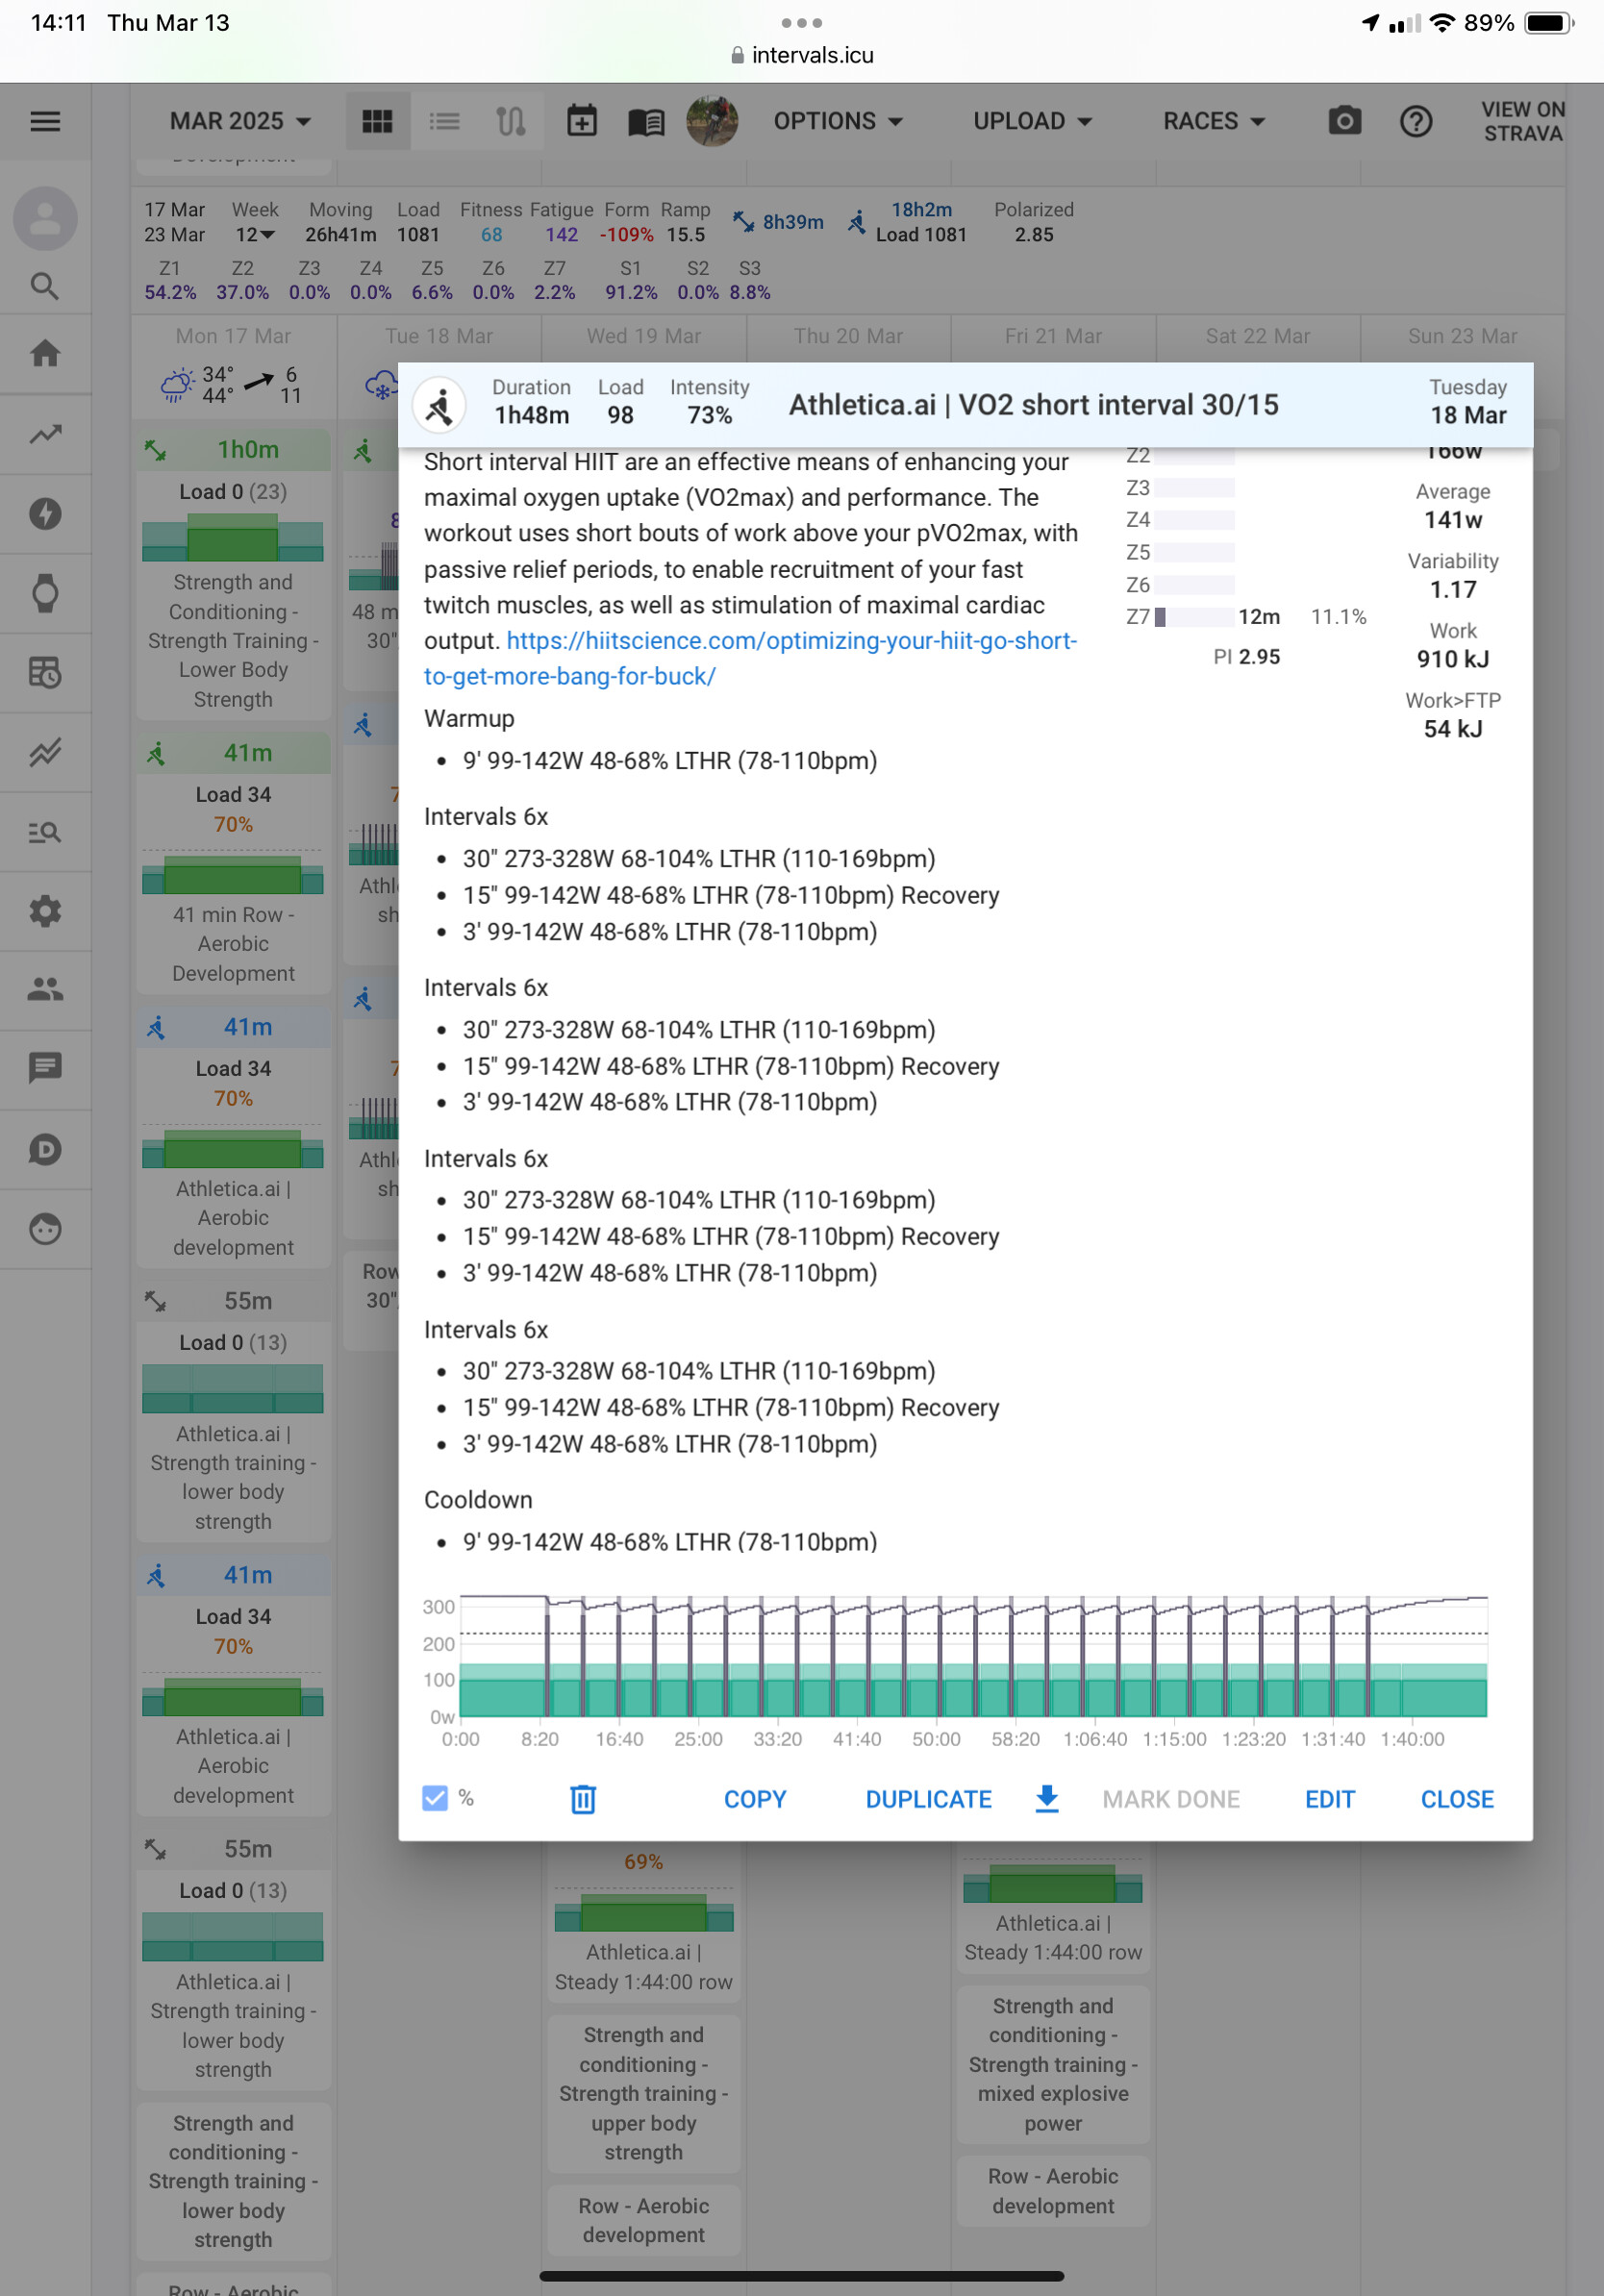Tap the battery status indicator
Screen dimensions: 1604x2296
(1548, 22)
